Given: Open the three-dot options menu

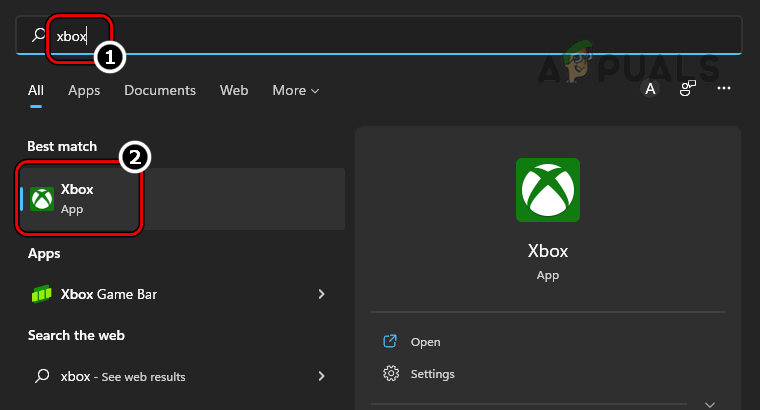Looking at the screenshot, I should click(x=724, y=89).
